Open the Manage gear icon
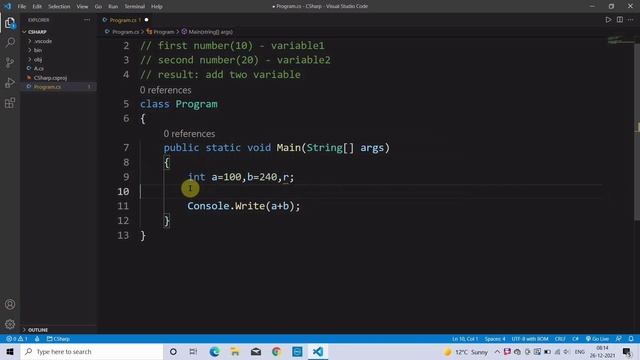 [10, 324]
